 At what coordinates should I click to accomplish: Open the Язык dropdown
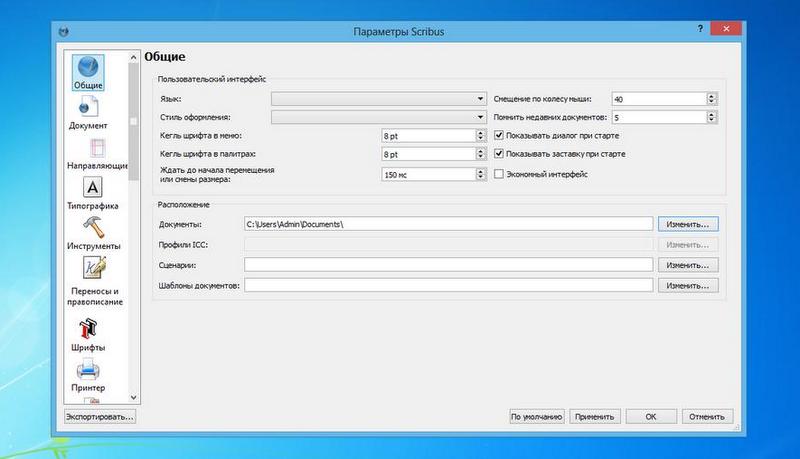coord(379,99)
